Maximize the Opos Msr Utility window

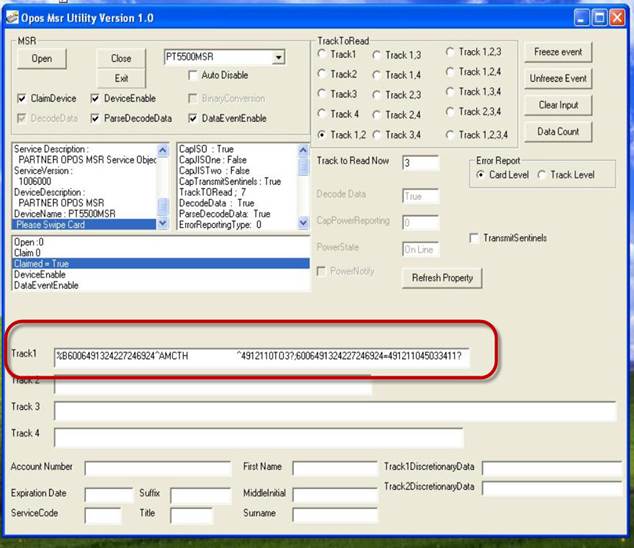point(599,18)
